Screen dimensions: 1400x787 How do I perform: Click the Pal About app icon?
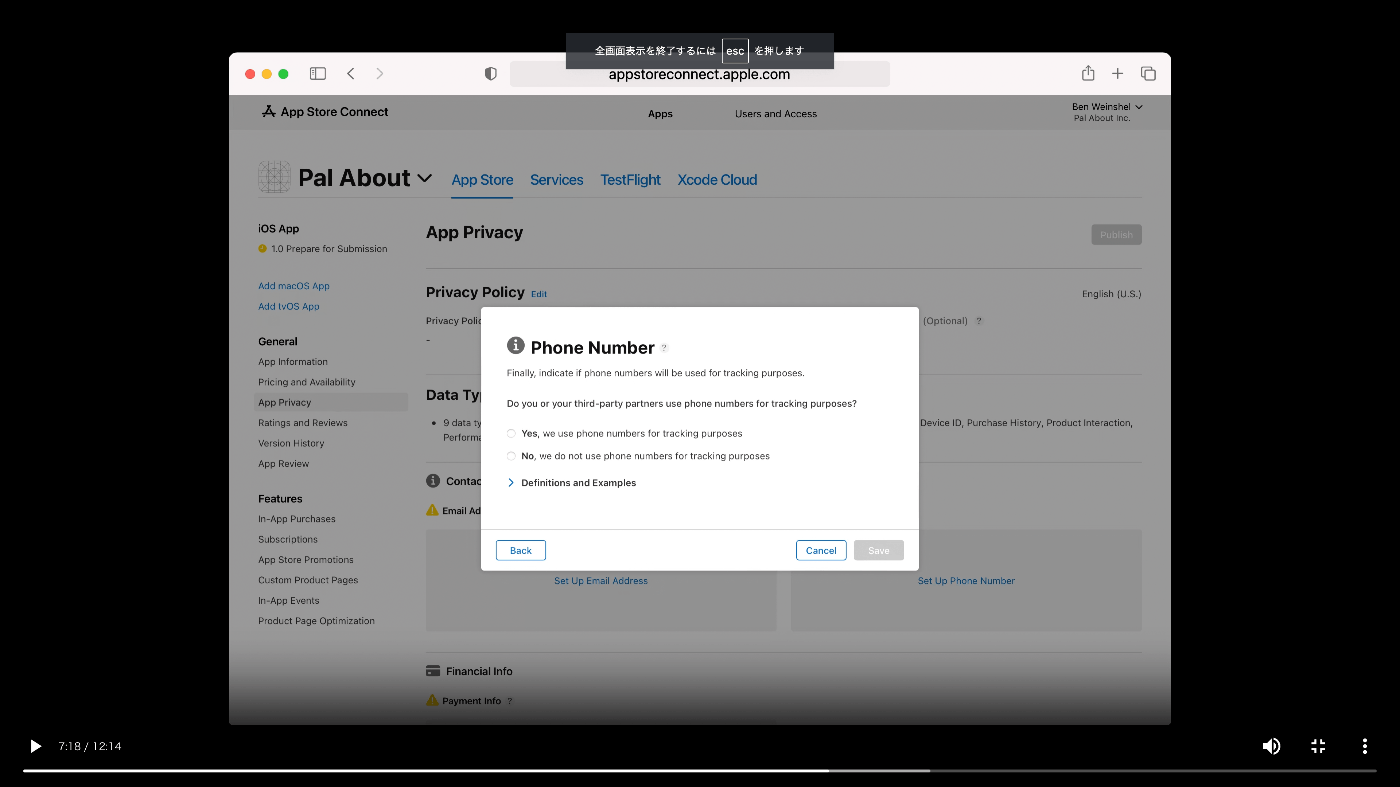[x=274, y=177]
